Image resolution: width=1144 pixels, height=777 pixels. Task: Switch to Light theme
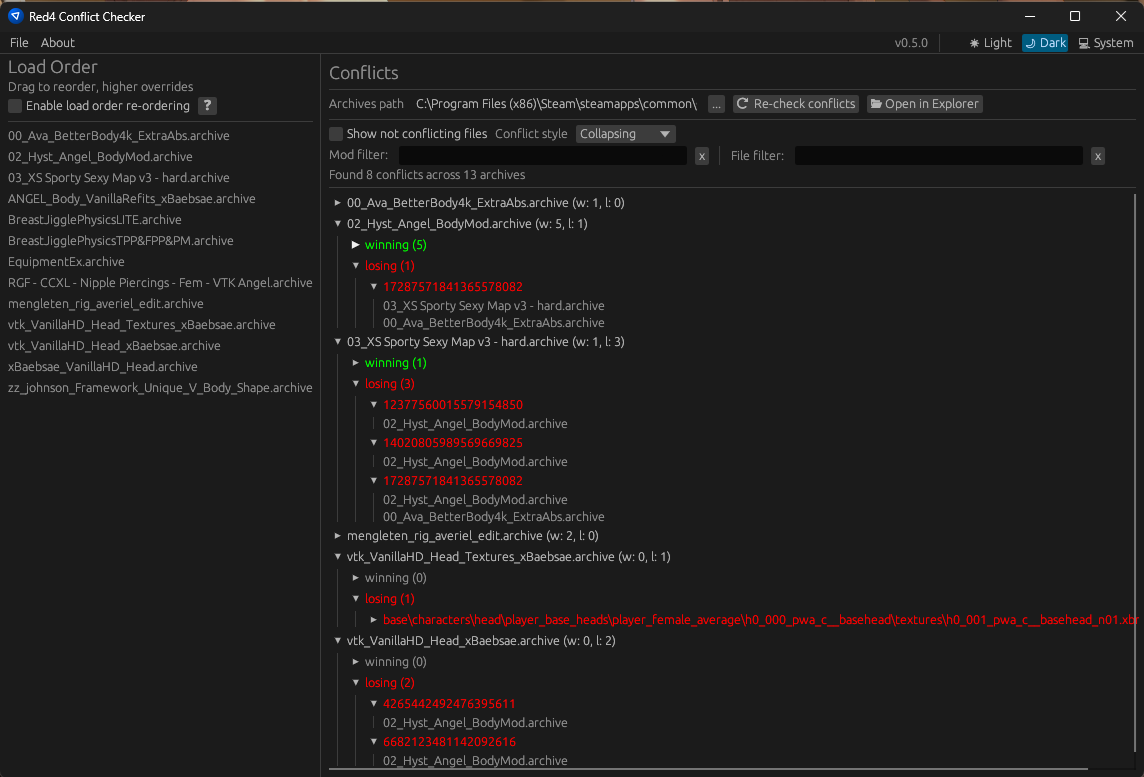(990, 43)
